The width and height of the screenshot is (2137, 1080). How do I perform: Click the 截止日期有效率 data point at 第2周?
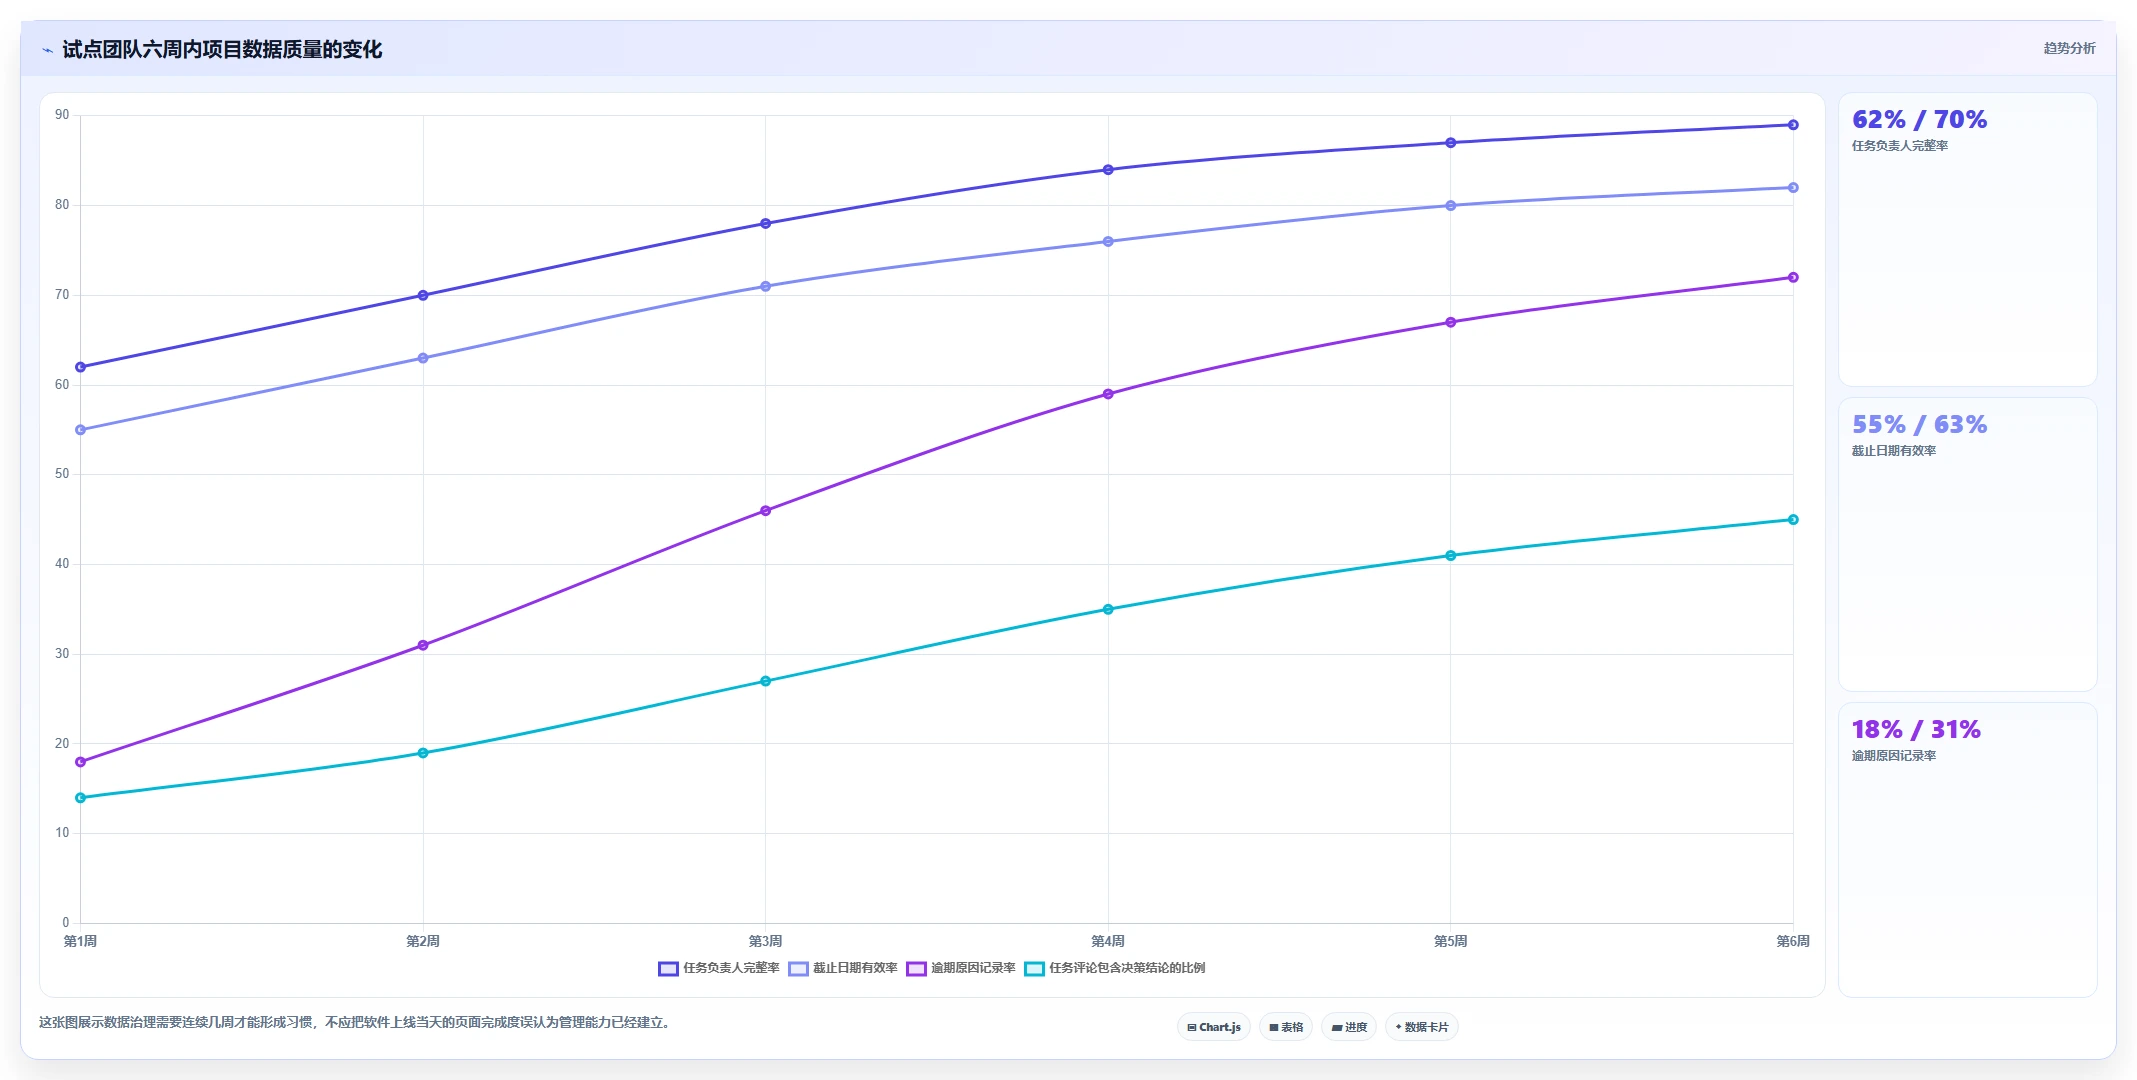click(423, 358)
